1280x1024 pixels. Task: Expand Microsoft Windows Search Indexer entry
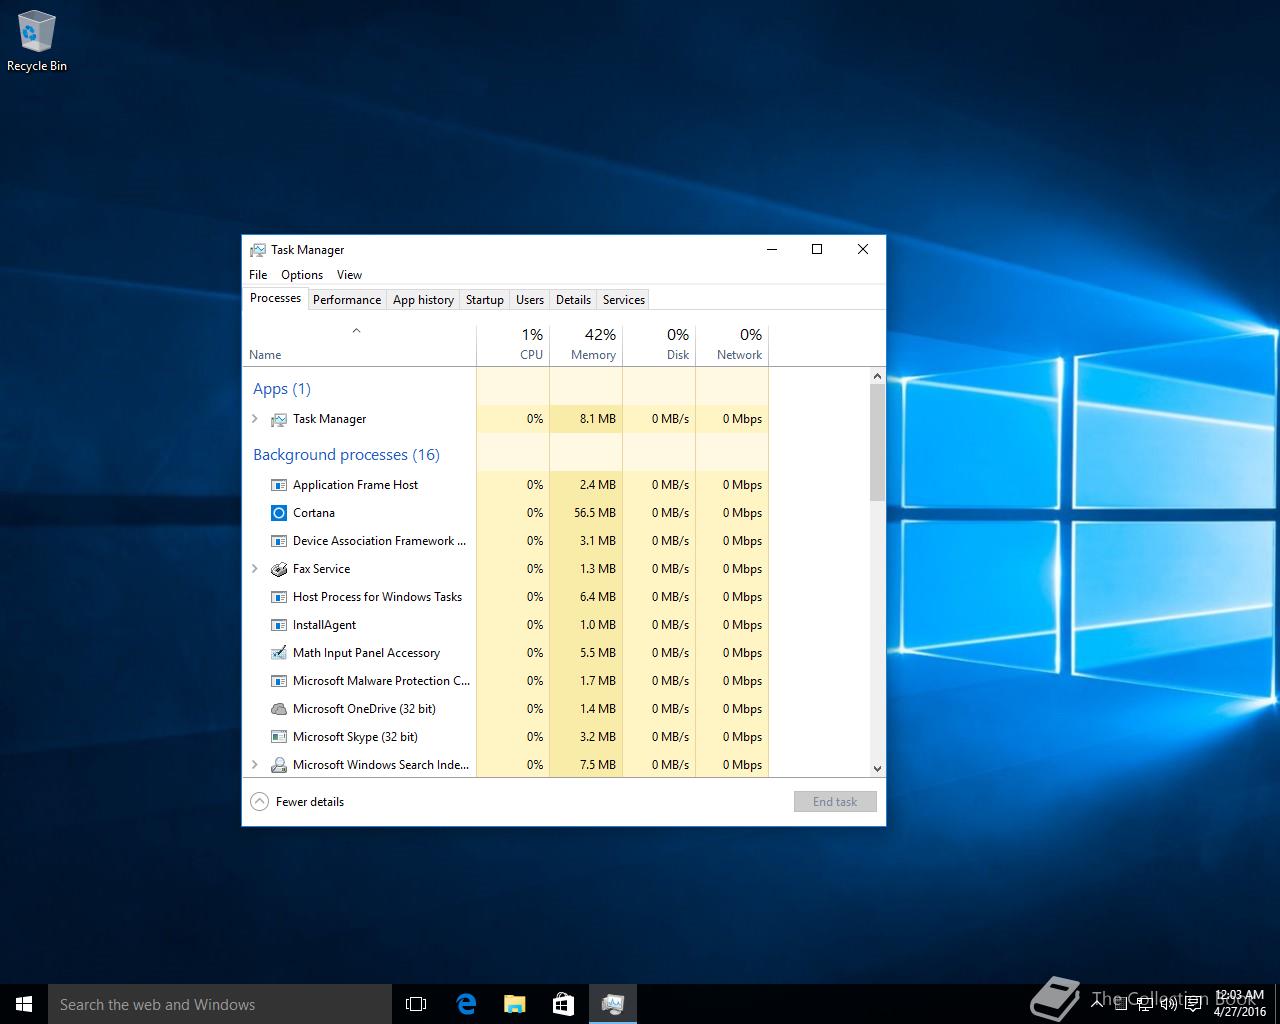(x=255, y=765)
